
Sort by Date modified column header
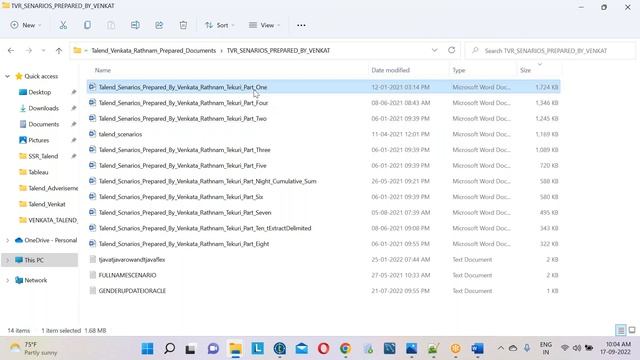[x=390, y=70]
